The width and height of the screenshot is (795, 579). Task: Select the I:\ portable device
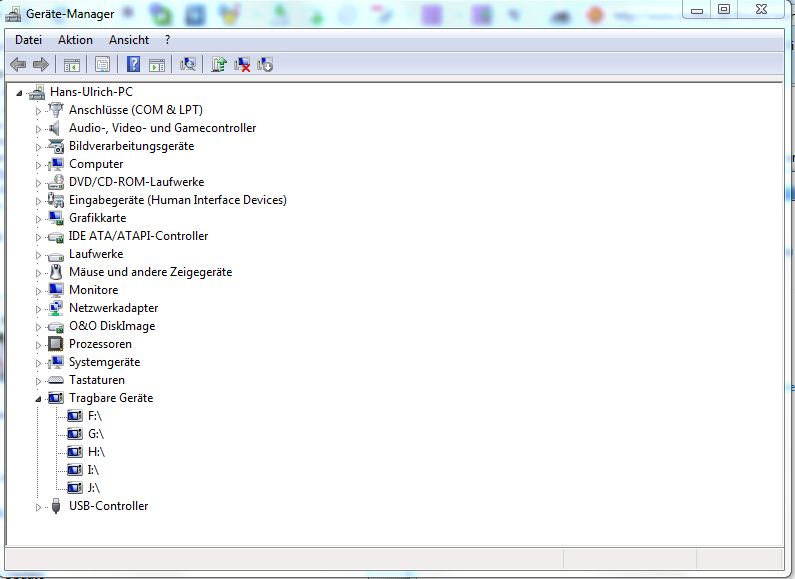[93, 470]
